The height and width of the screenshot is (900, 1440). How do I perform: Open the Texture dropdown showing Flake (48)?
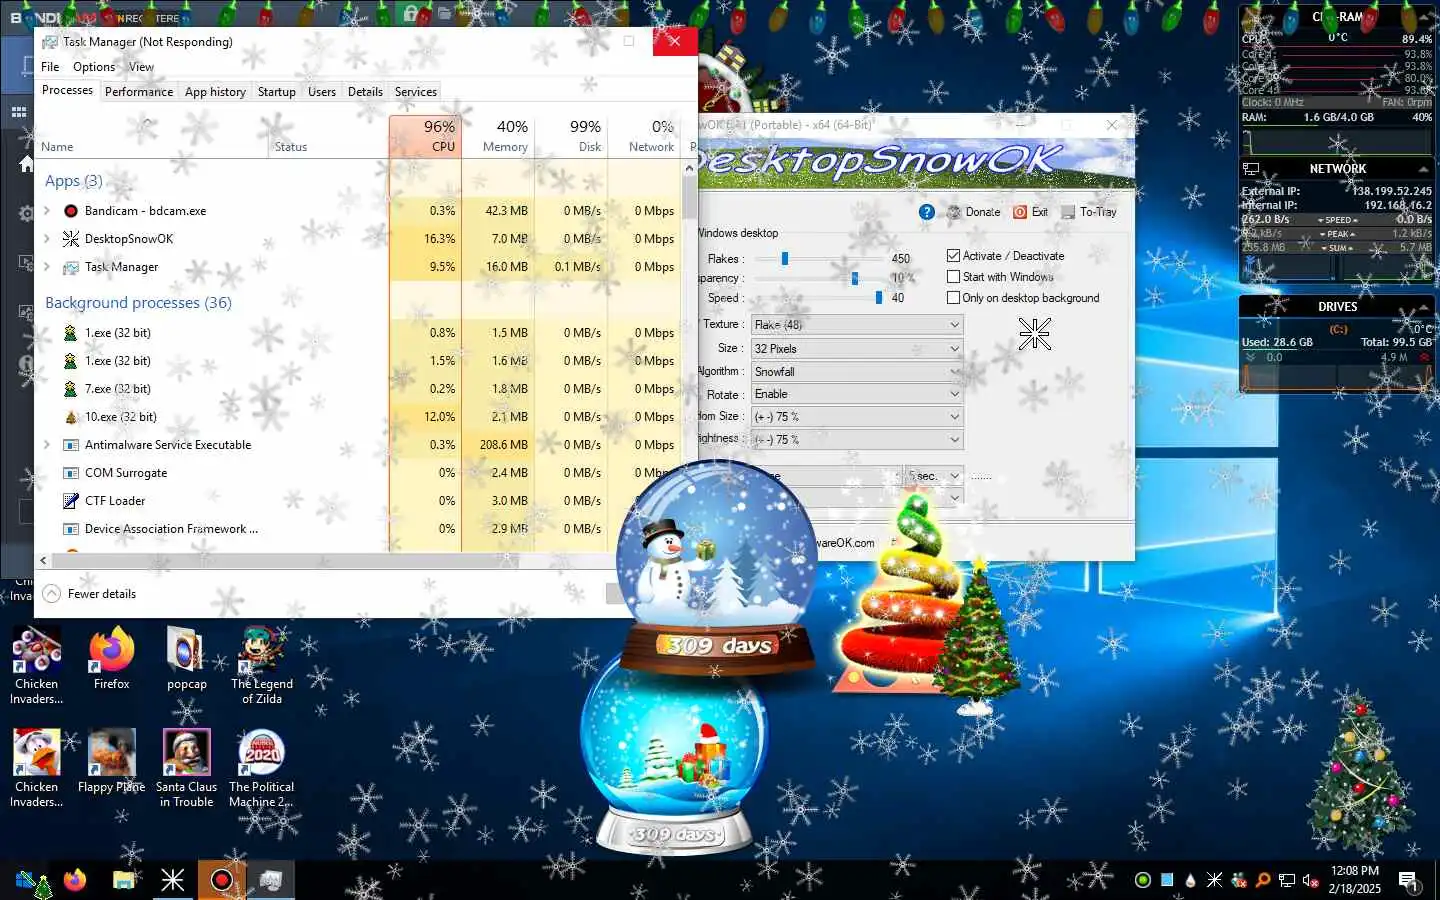[x=857, y=325]
